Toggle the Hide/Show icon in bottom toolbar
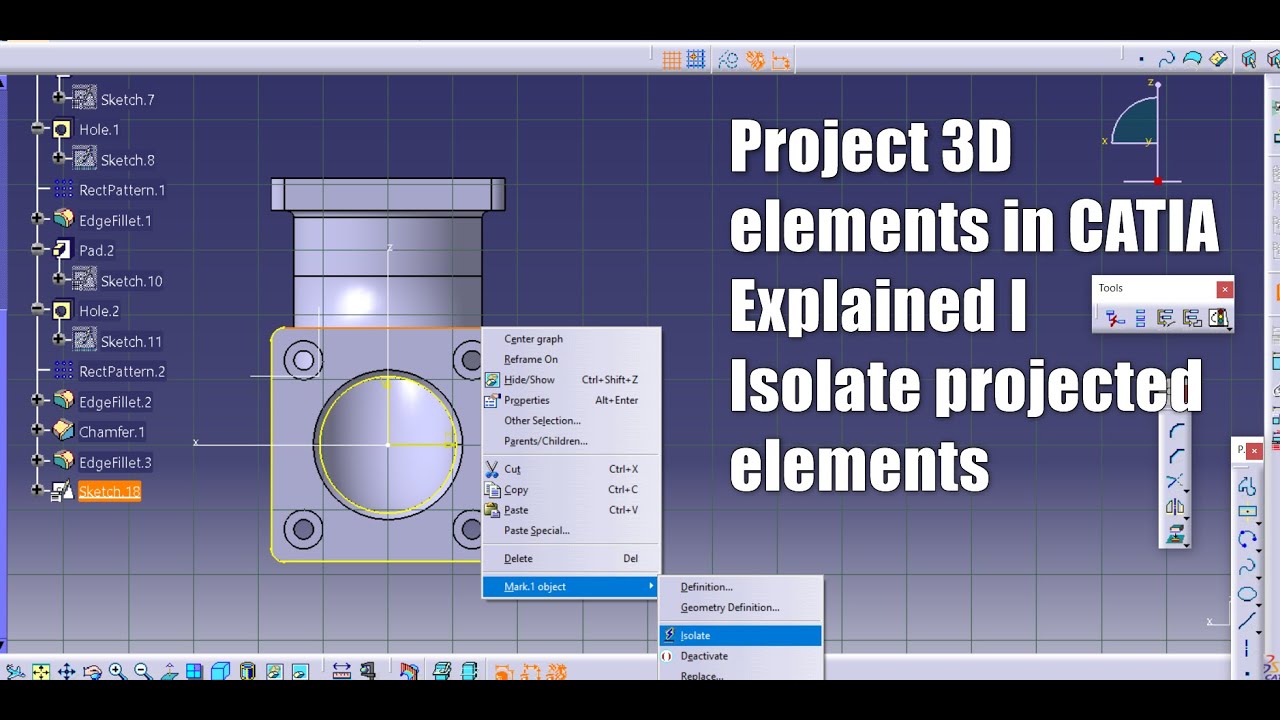 [274, 671]
